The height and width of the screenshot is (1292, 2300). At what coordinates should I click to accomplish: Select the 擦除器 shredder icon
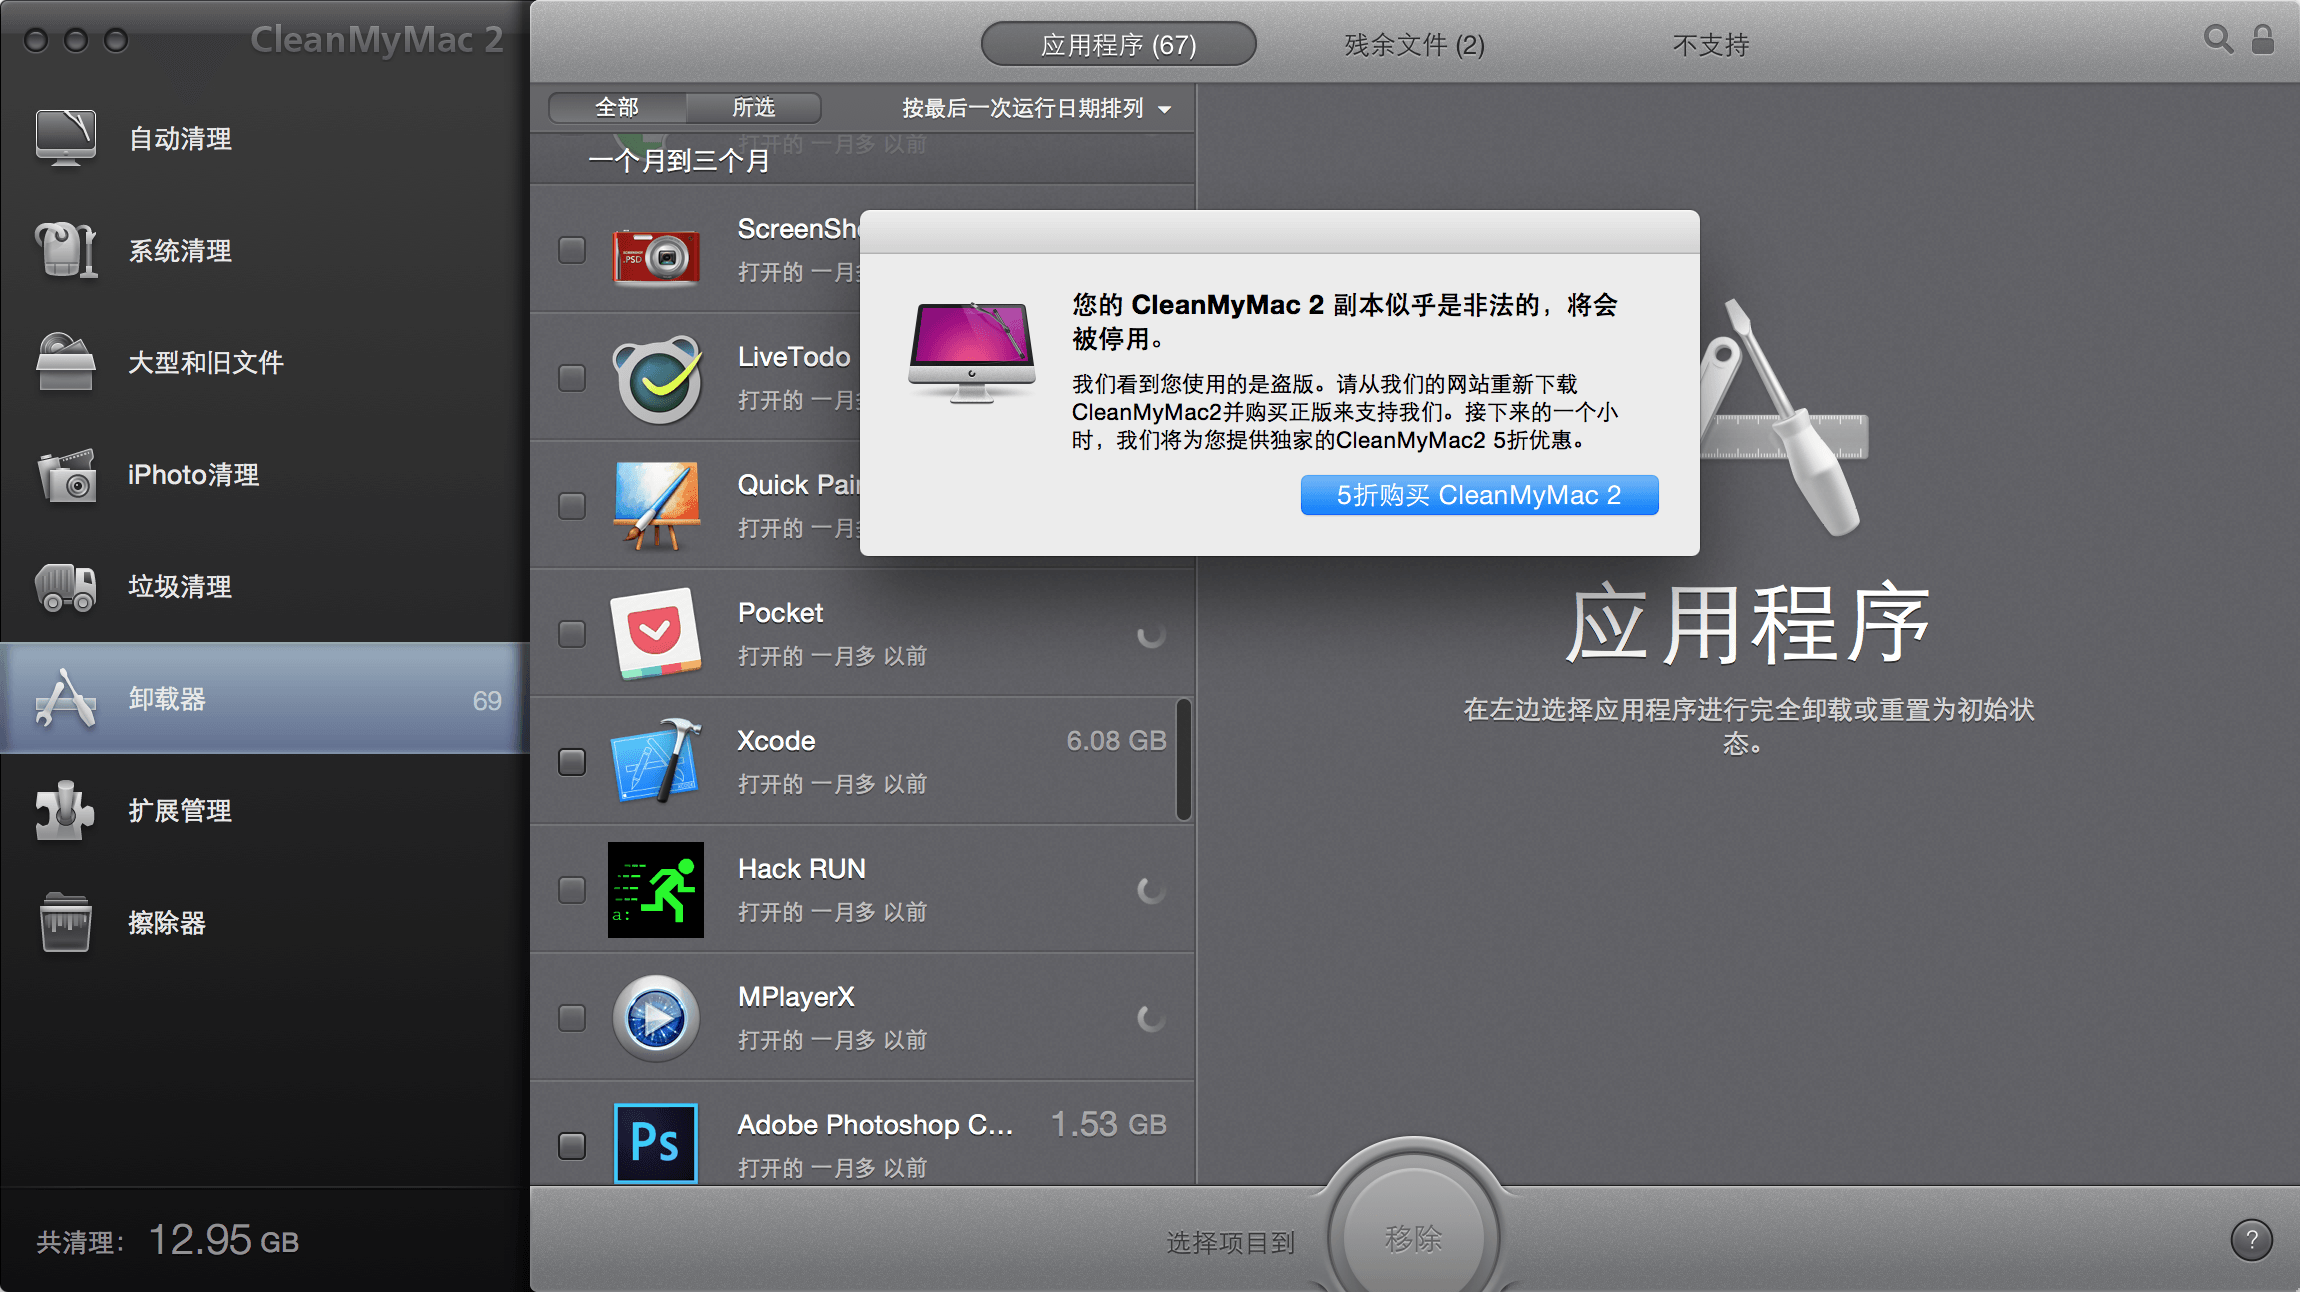click(x=66, y=922)
